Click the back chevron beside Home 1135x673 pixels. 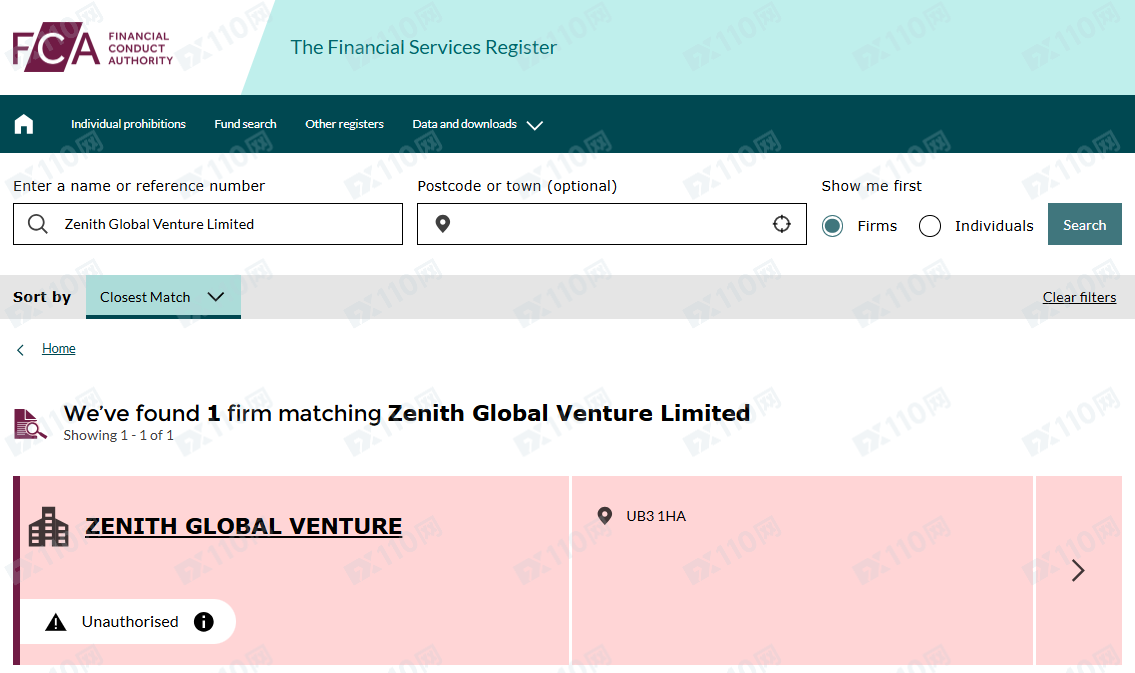pyautogui.click(x=20, y=350)
